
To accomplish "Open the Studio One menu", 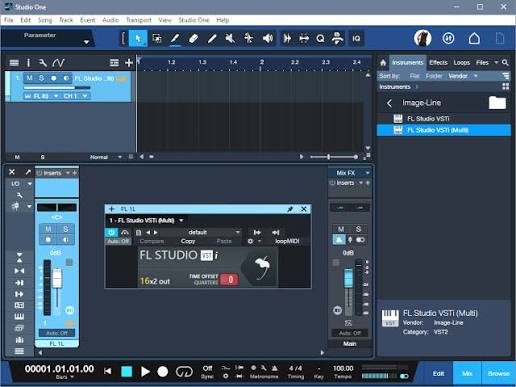I will click(194, 20).
